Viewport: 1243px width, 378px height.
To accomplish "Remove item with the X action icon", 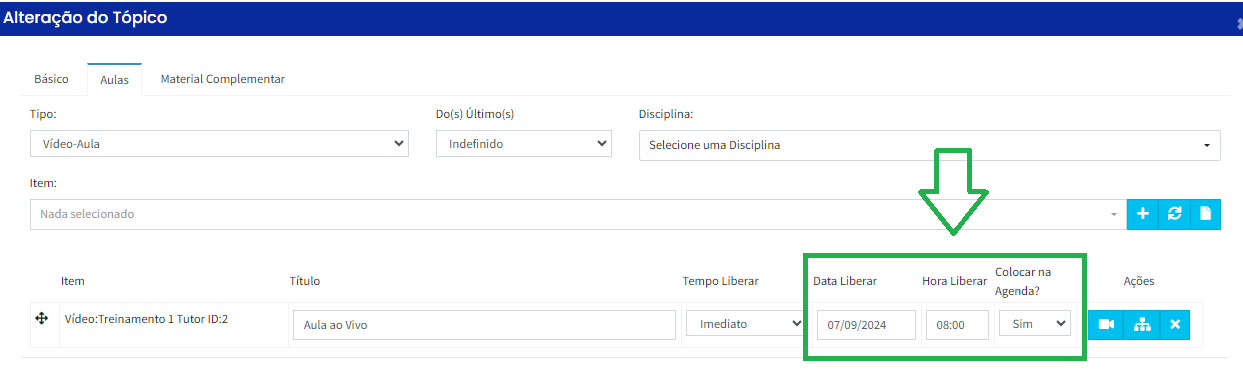I will [x=1175, y=324].
